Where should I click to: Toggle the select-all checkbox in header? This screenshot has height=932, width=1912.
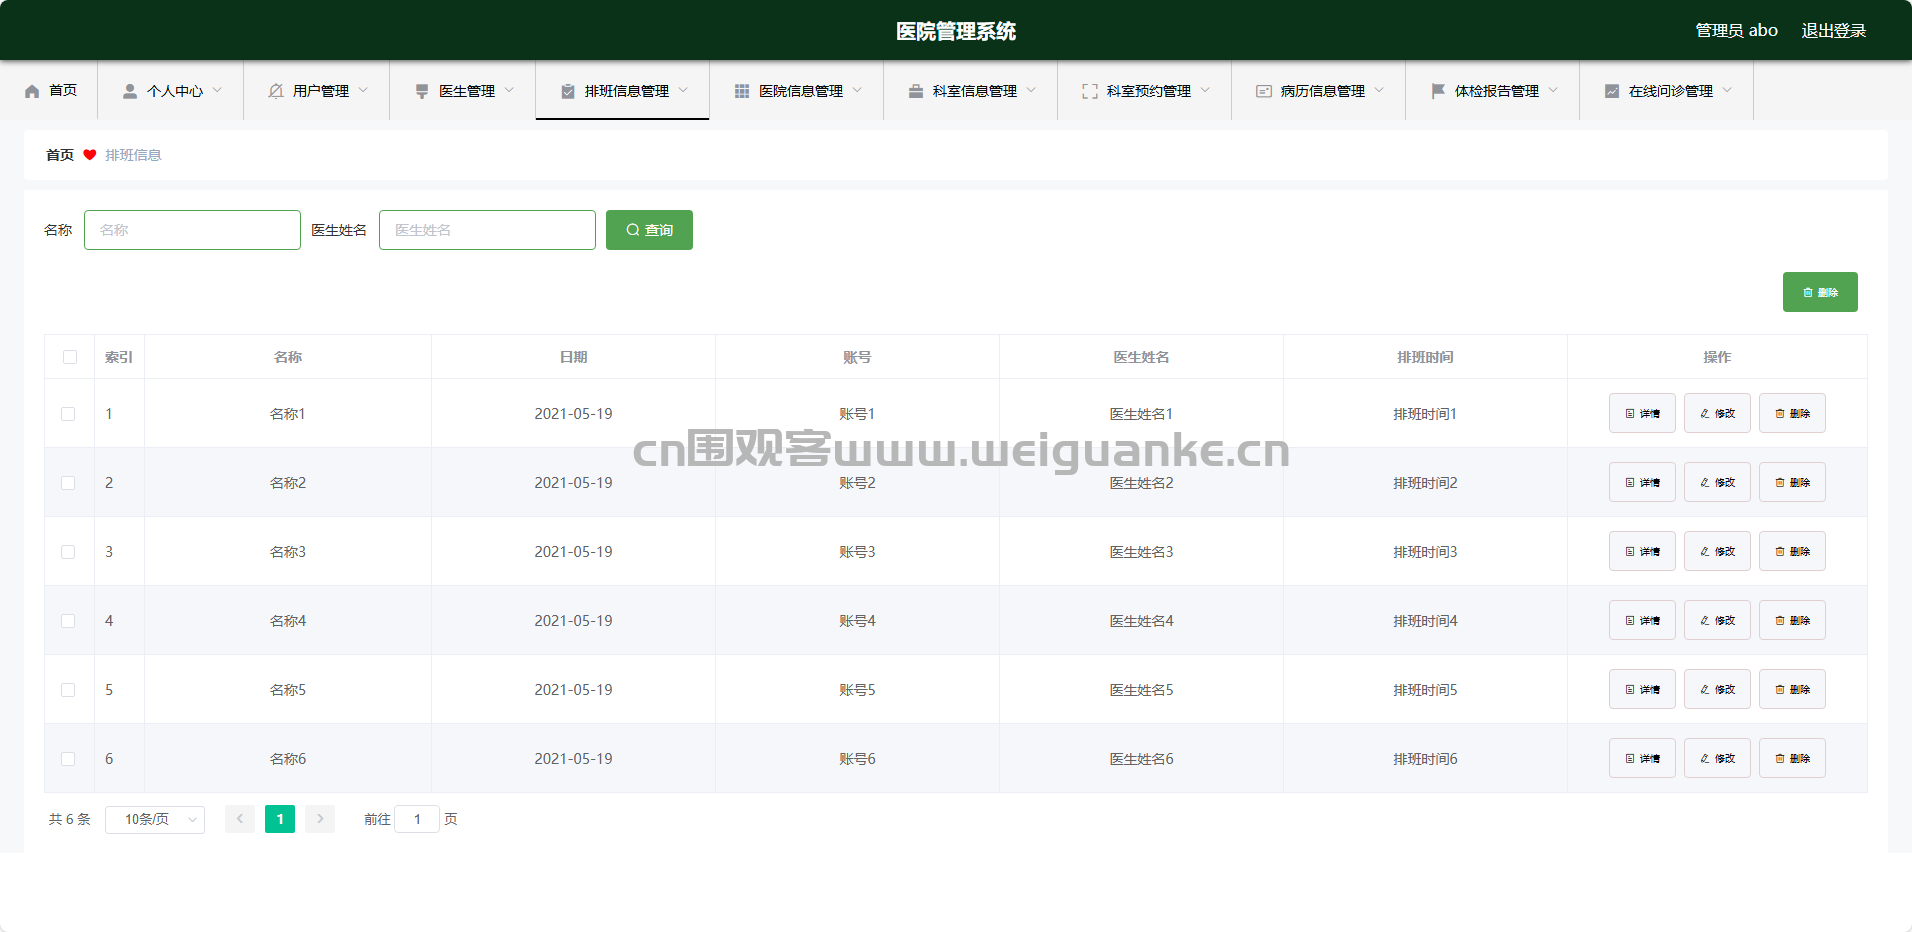(70, 357)
